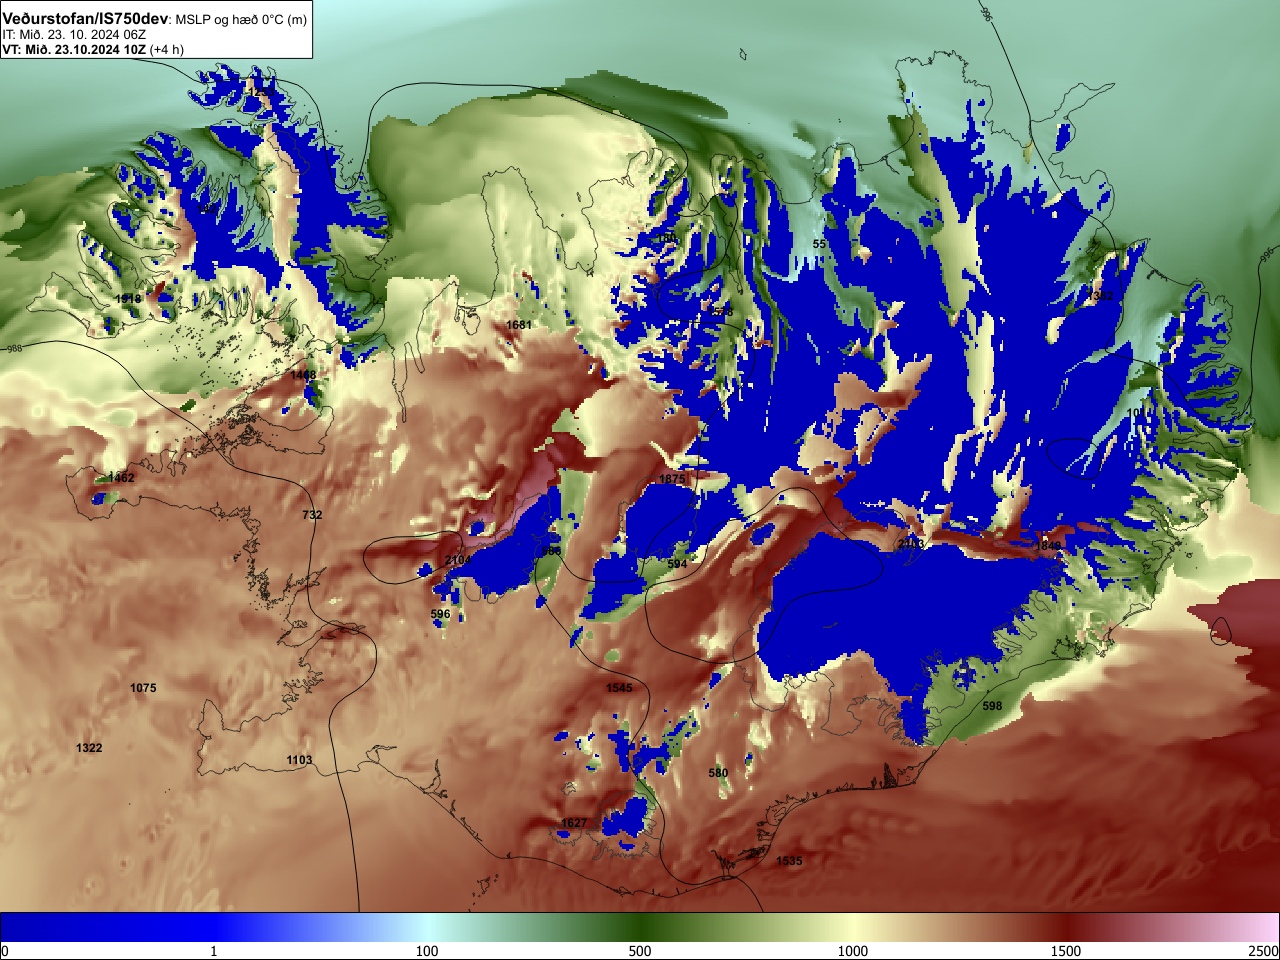Click the 1075 height label on map
The height and width of the screenshot is (960, 1280).
pos(143,688)
